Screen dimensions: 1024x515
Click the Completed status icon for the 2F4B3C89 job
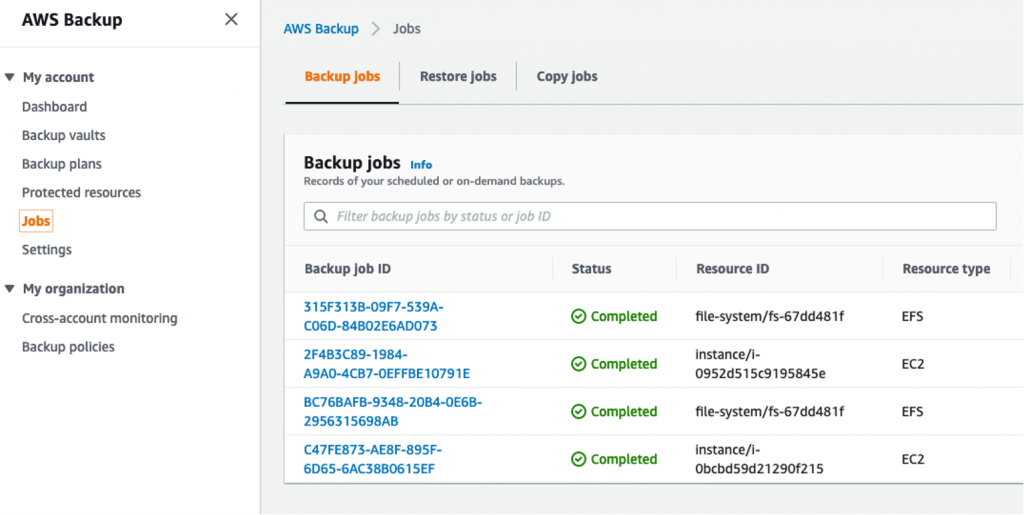point(578,364)
